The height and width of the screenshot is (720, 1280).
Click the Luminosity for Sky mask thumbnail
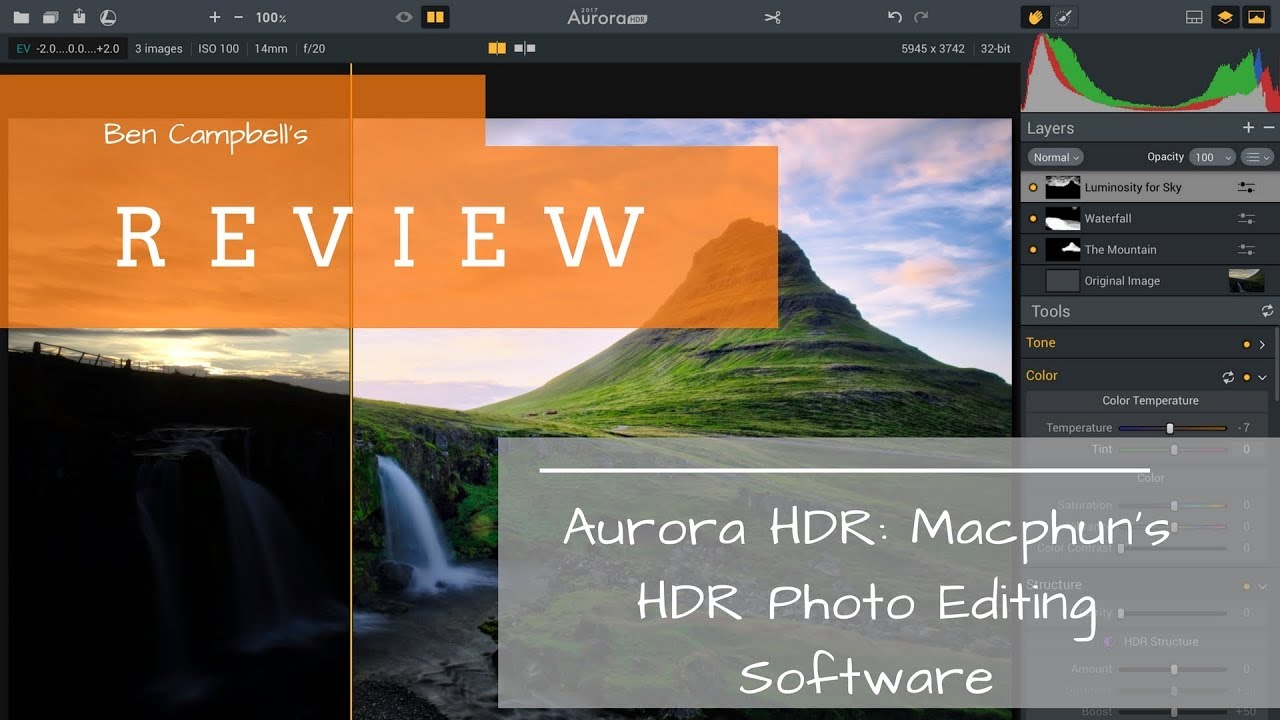click(x=1062, y=187)
